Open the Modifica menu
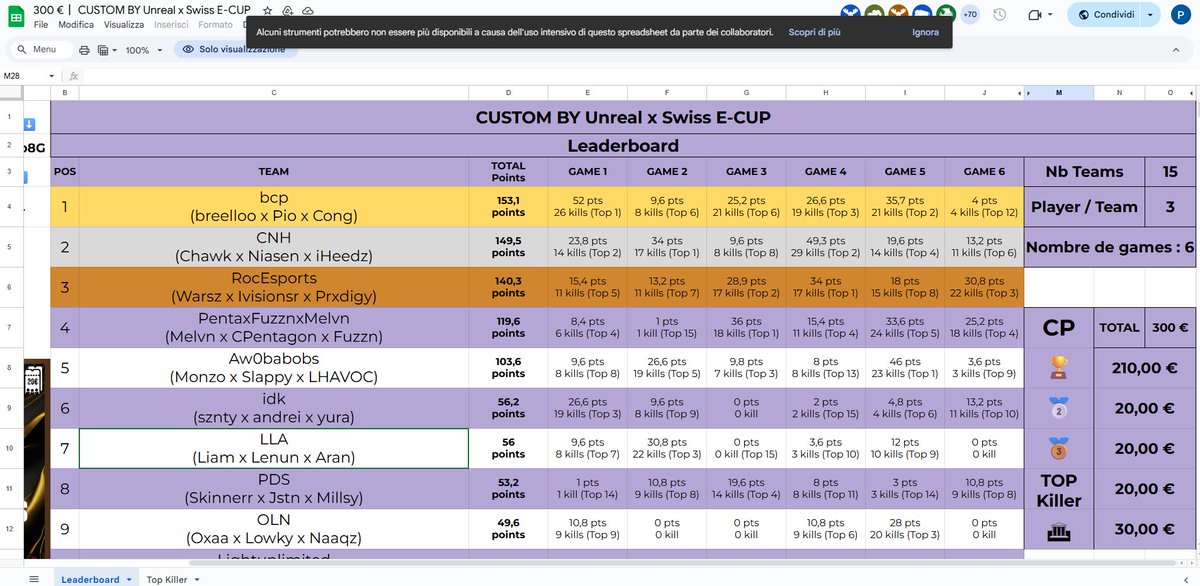 (x=76, y=24)
